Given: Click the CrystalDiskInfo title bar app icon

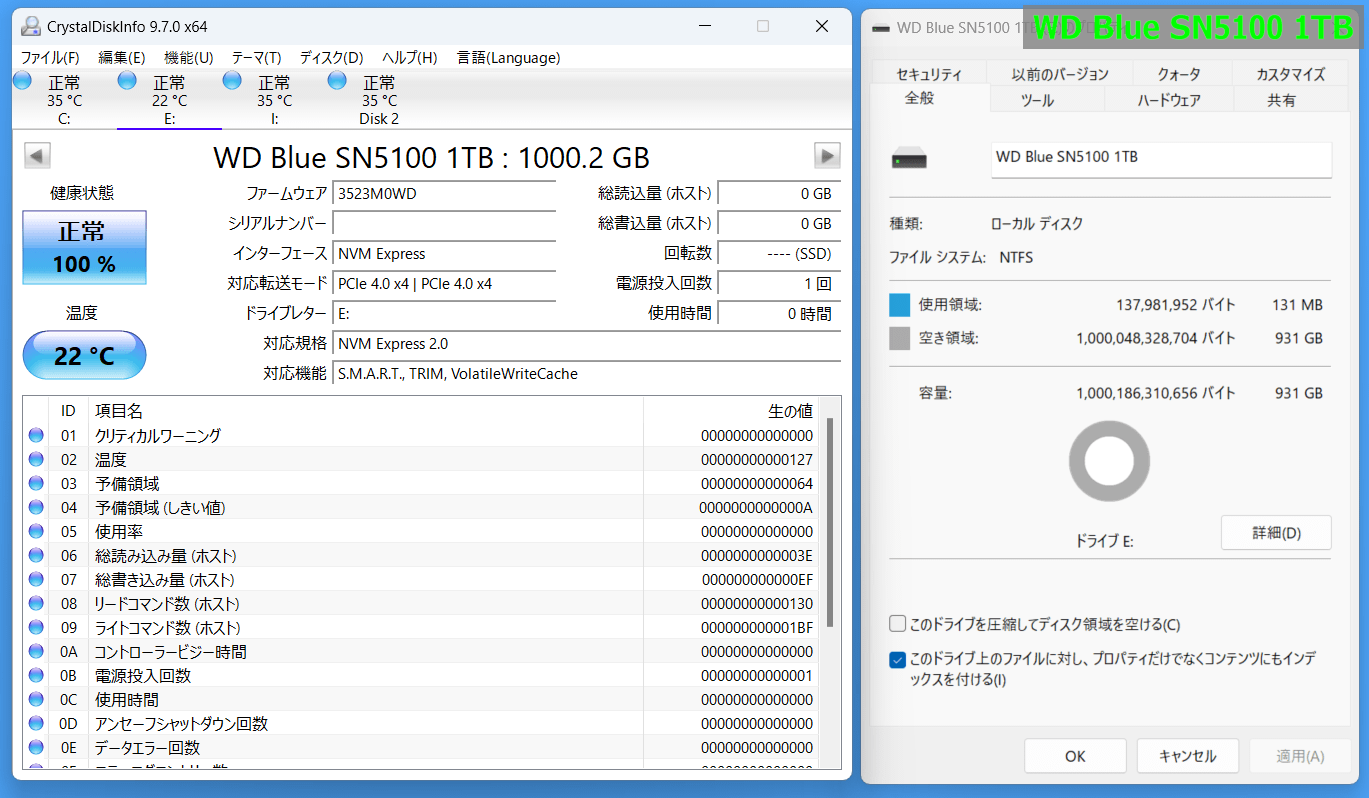Looking at the screenshot, I should 31,27.
